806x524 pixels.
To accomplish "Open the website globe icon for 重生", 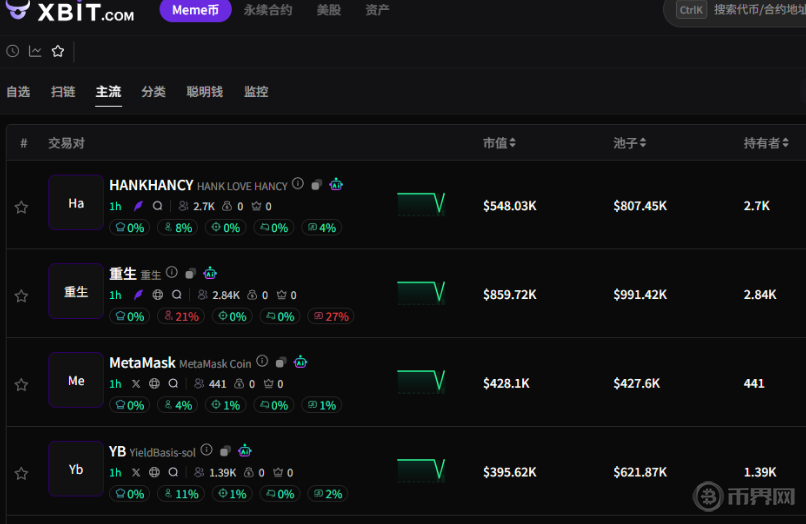I will 157,295.
